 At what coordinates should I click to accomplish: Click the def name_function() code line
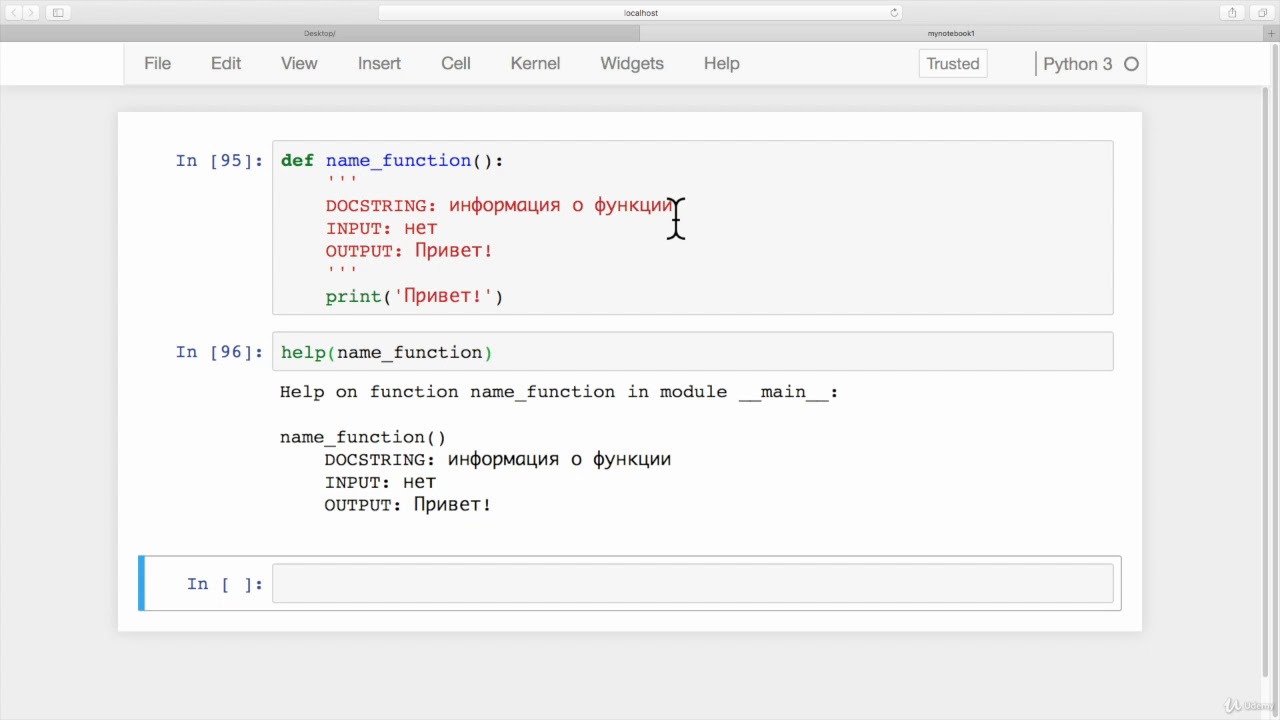pyautogui.click(x=392, y=160)
